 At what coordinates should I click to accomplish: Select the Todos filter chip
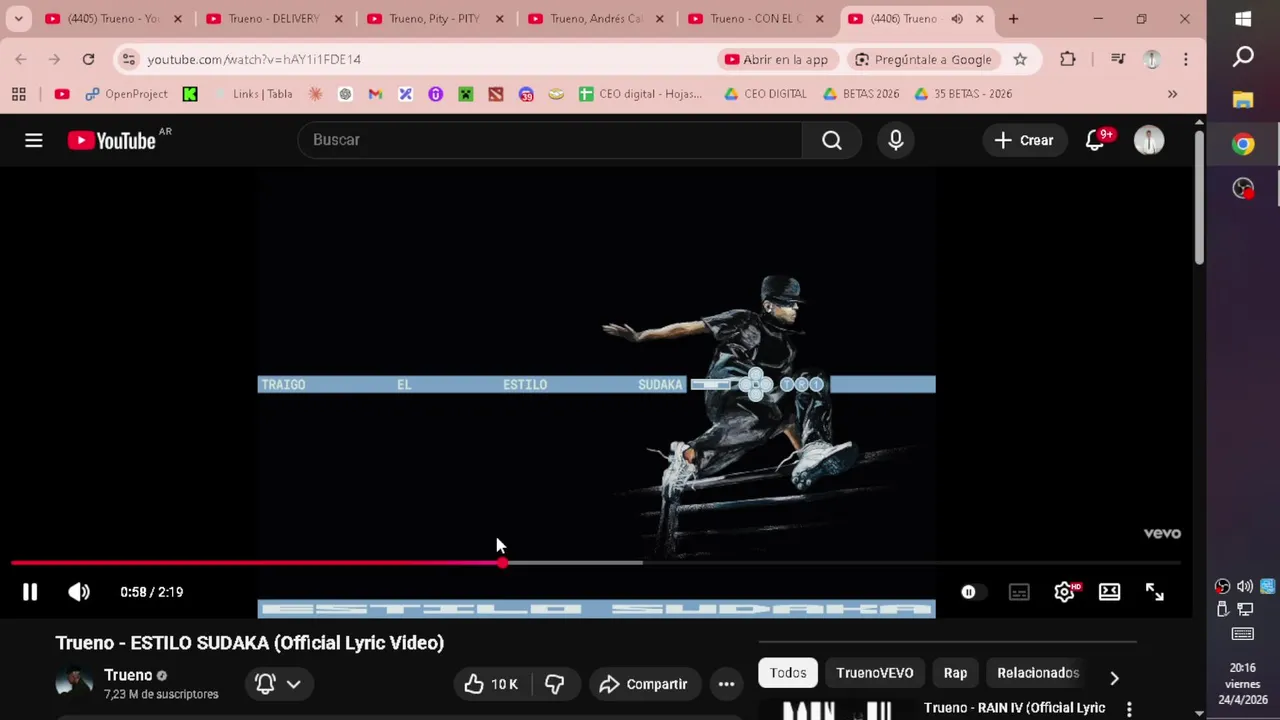click(788, 673)
